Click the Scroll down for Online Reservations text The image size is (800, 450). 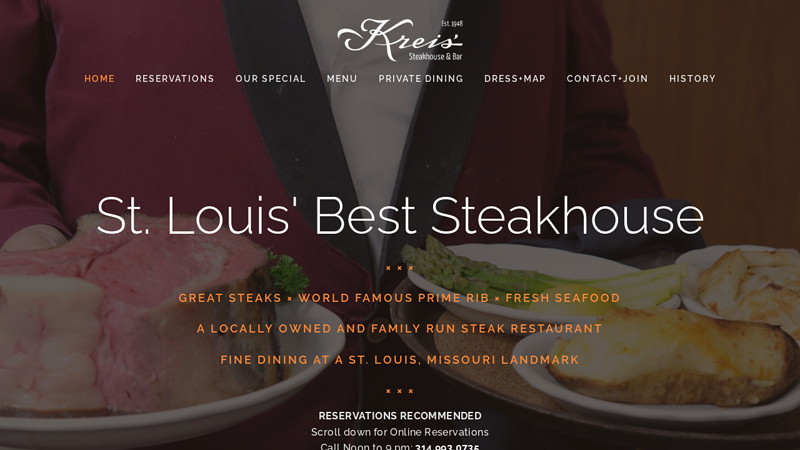[400, 432]
